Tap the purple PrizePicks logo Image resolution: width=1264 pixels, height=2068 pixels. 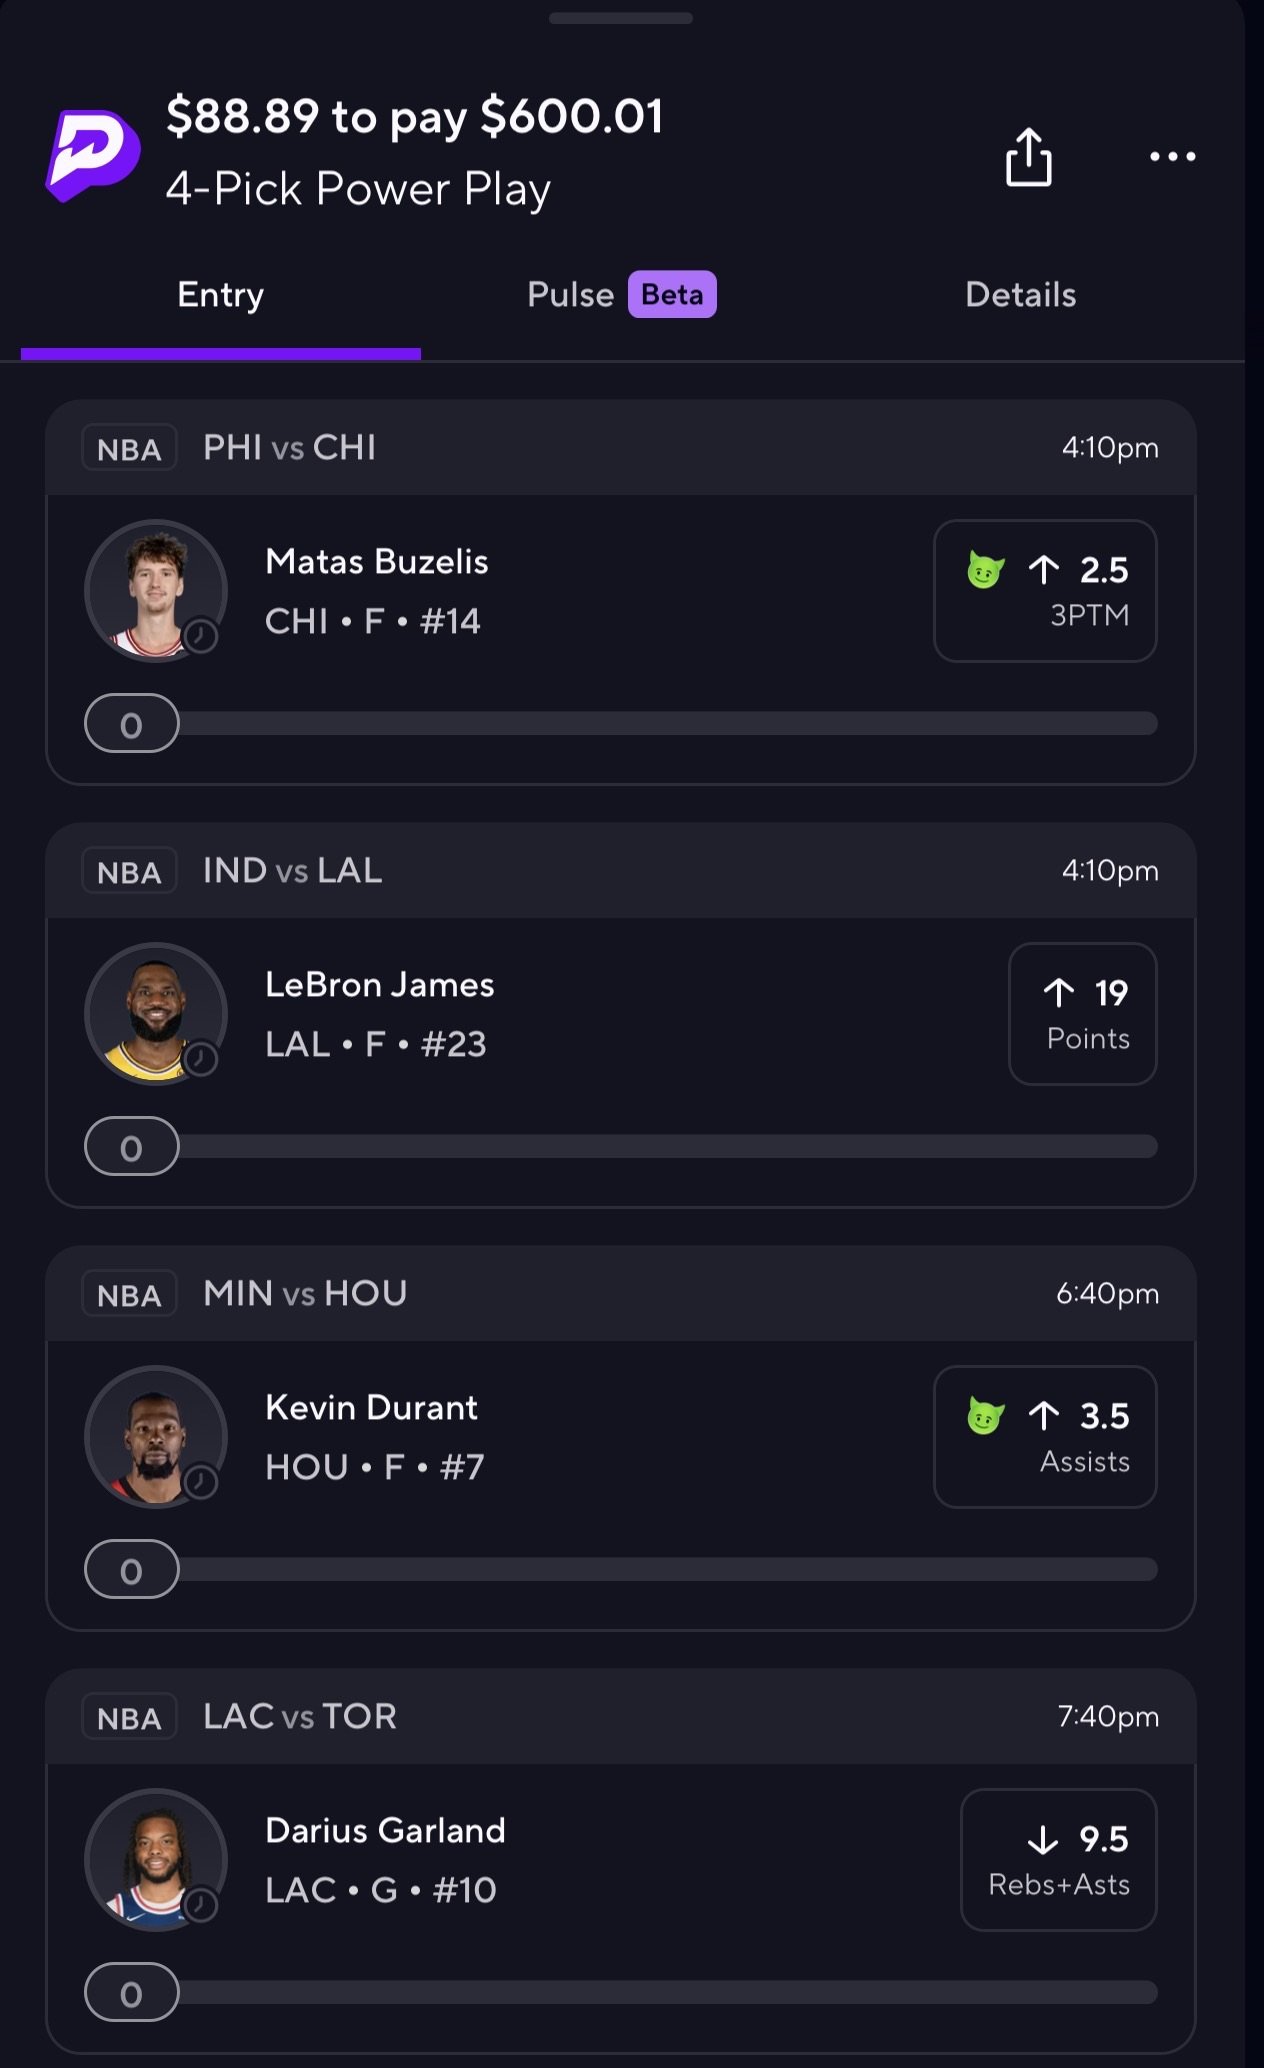pyautogui.click(x=93, y=155)
